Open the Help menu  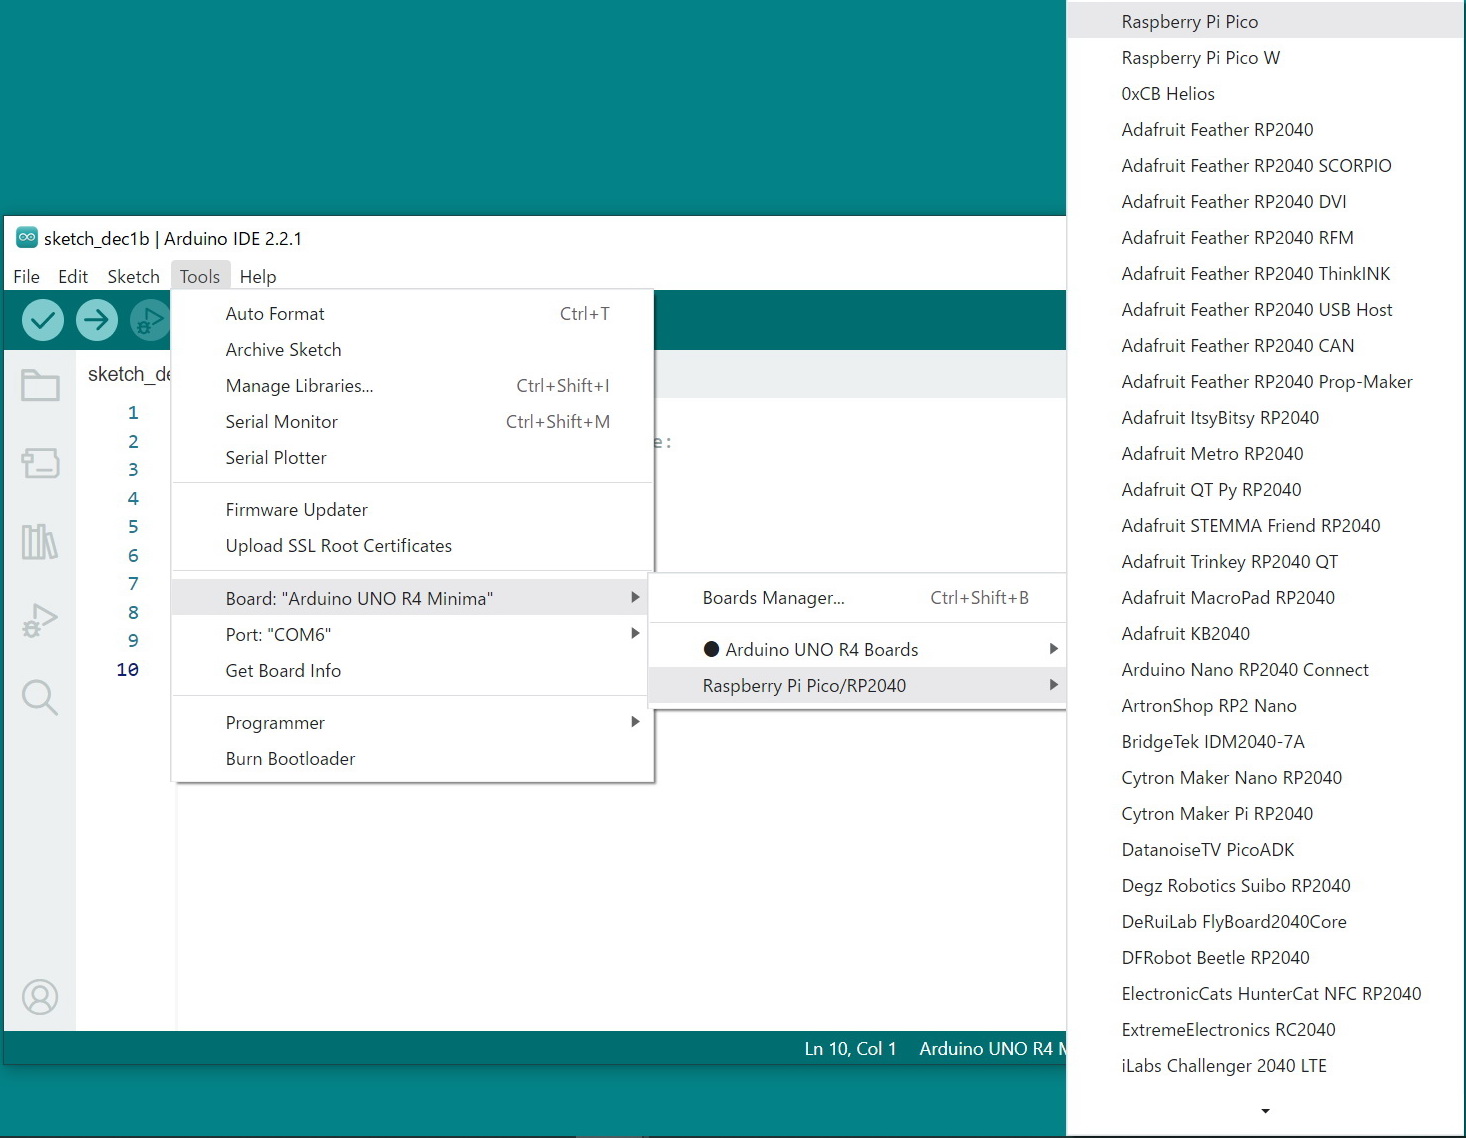[x=258, y=277]
